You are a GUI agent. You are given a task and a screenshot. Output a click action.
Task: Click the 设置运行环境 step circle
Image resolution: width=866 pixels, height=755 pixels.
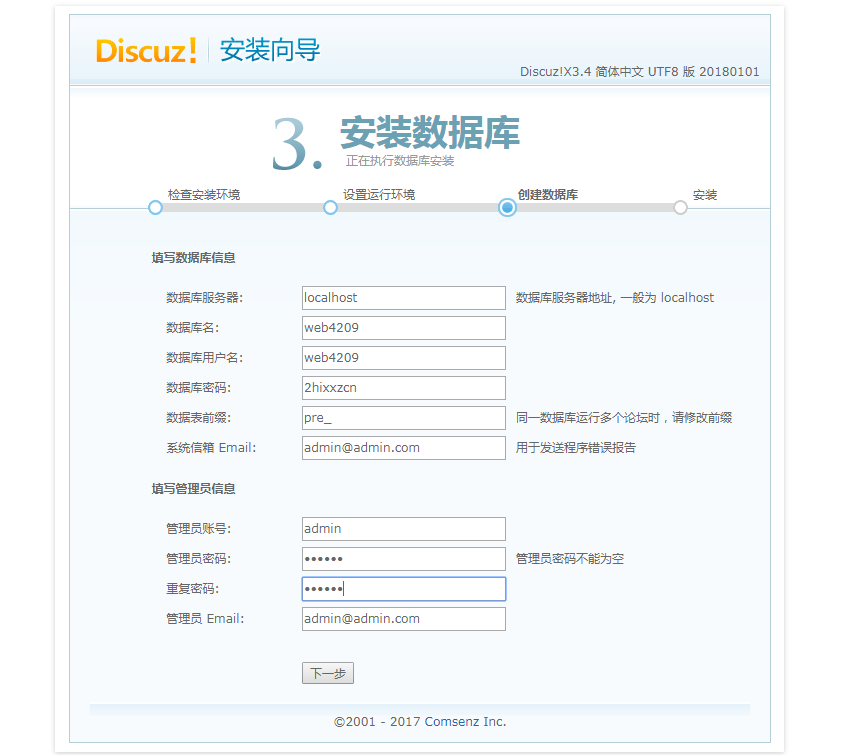tap(330, 208)
